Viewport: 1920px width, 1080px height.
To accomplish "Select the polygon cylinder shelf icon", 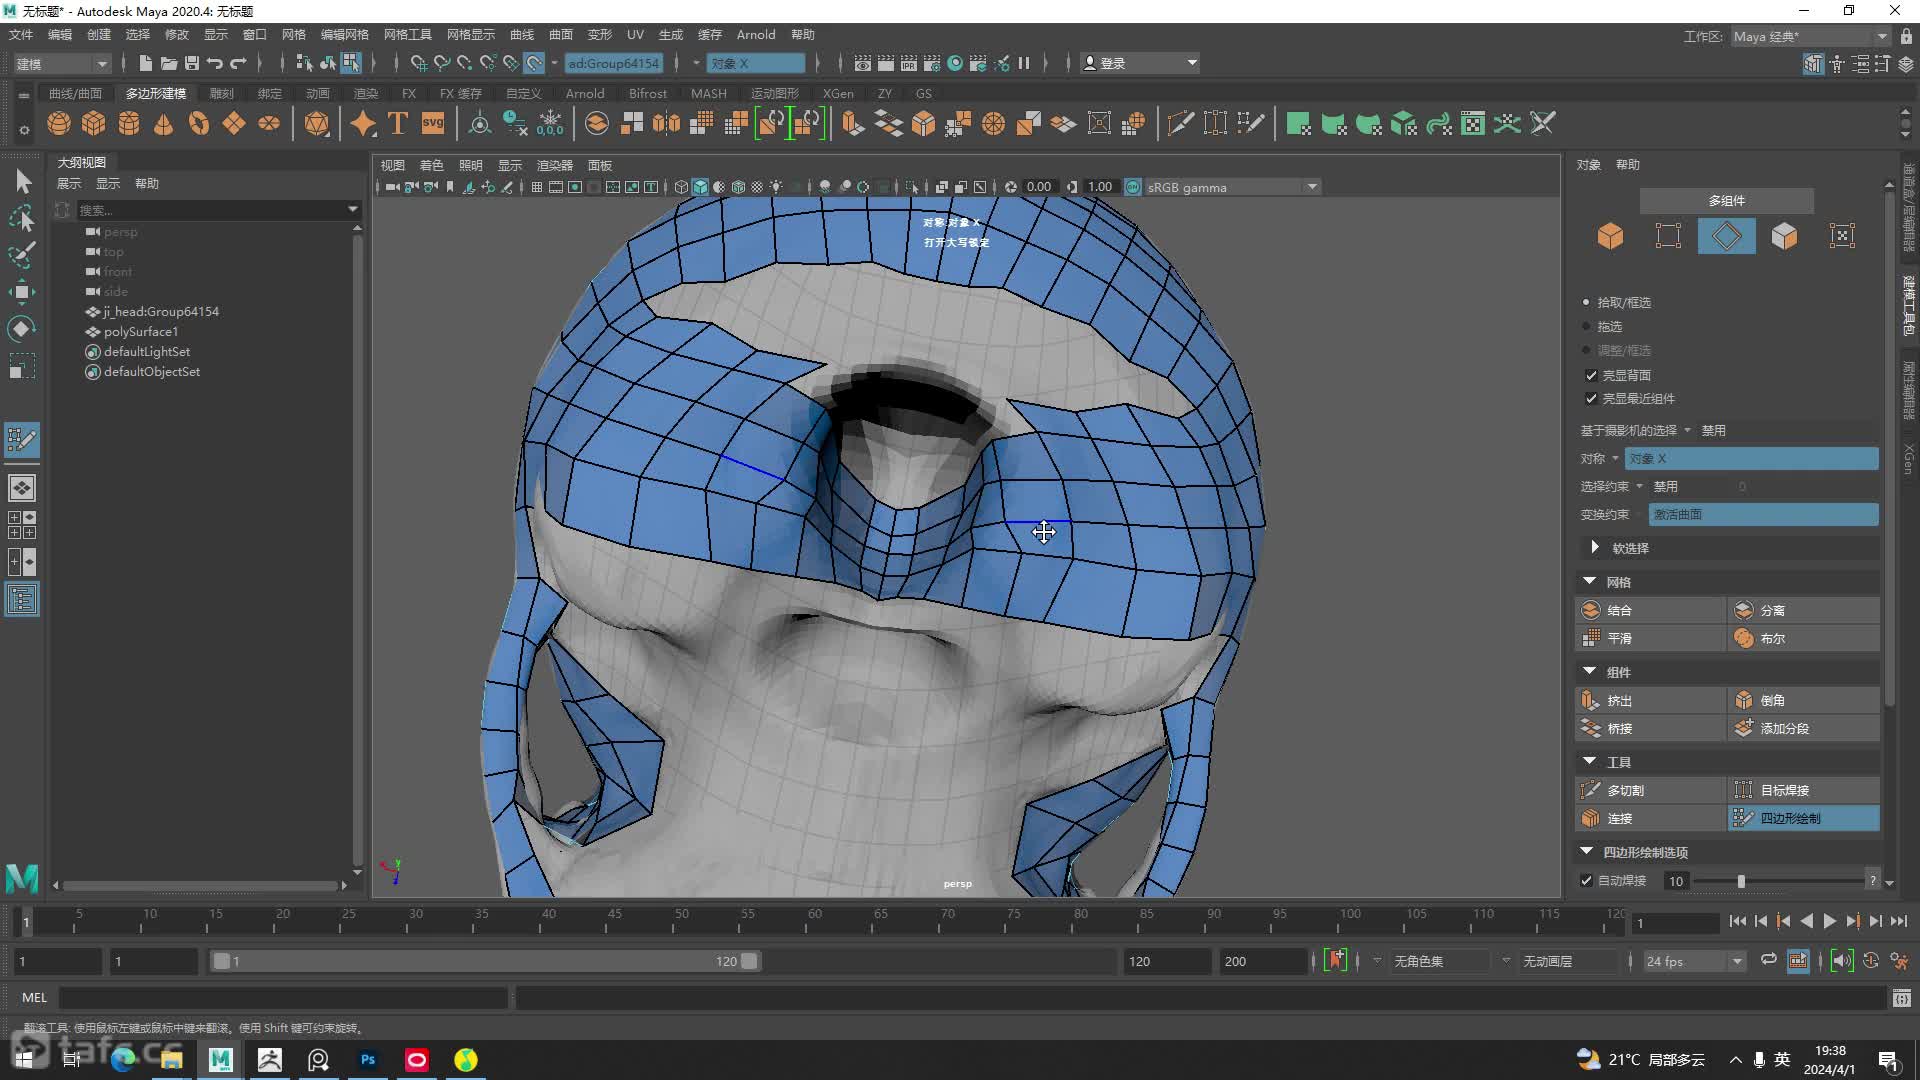I will (x=129, y=123).
